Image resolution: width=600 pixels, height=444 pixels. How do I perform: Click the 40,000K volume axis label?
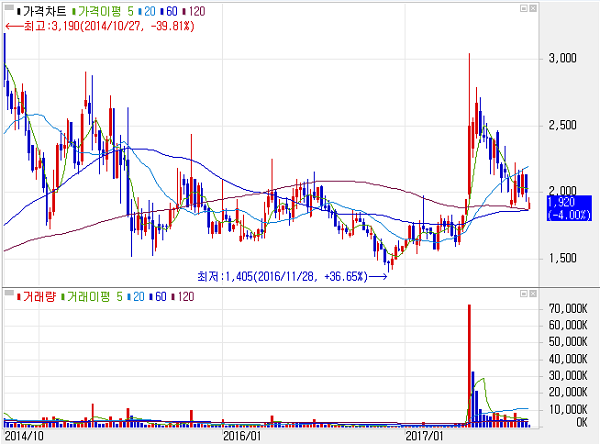tap(568, 359)
